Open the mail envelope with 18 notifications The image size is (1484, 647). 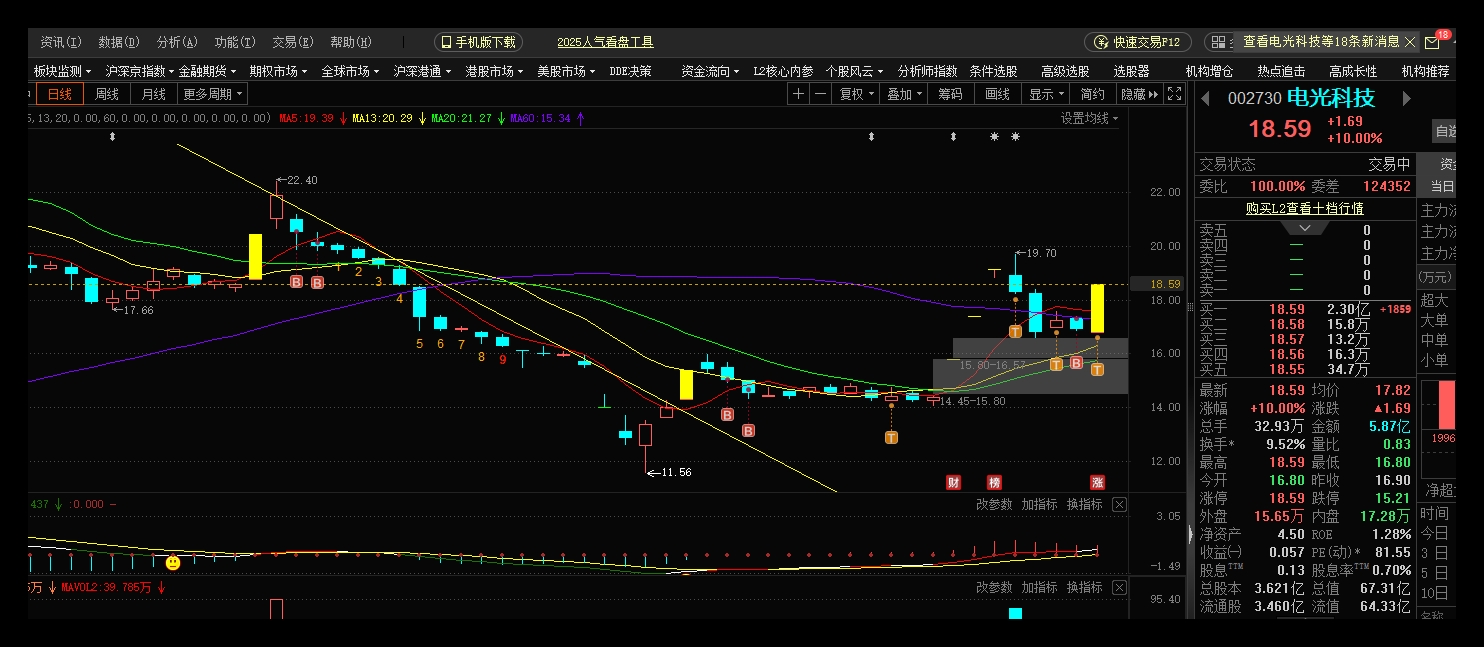1432,43
